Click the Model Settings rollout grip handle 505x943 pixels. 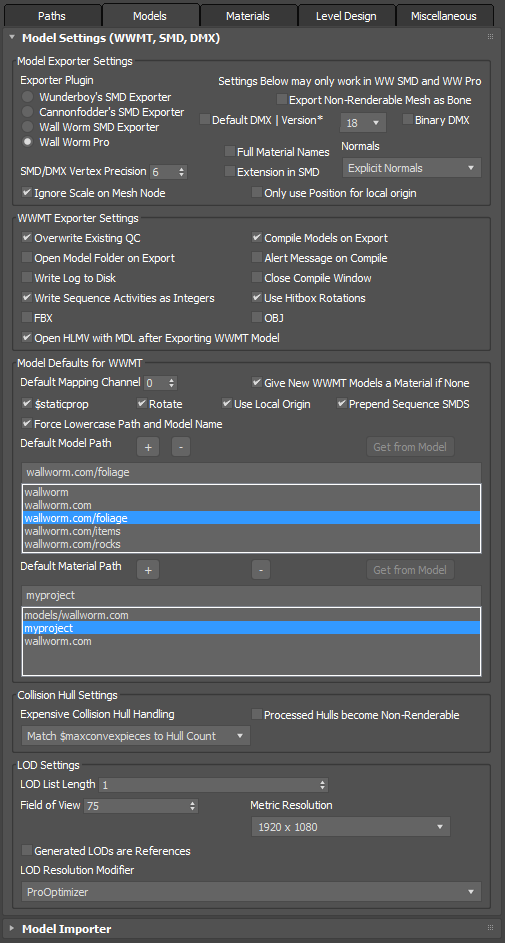490,37
